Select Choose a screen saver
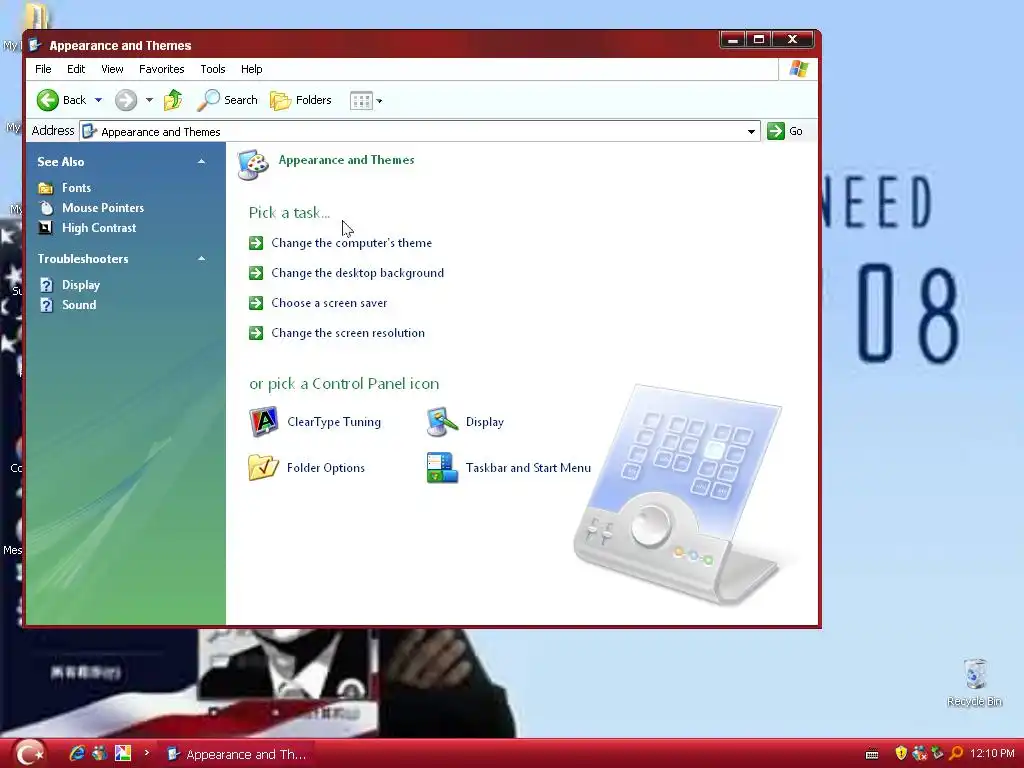 329,303
